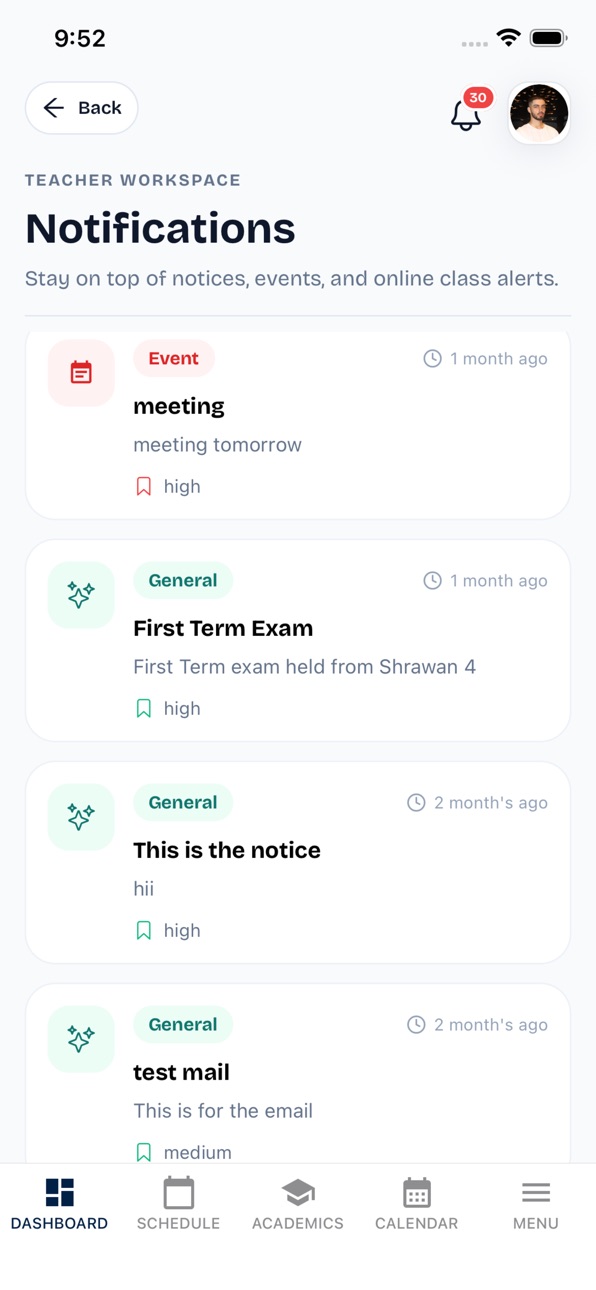The image size is (596, 1290).
Task: Go back using the Back button
Action: click(82, 108)
